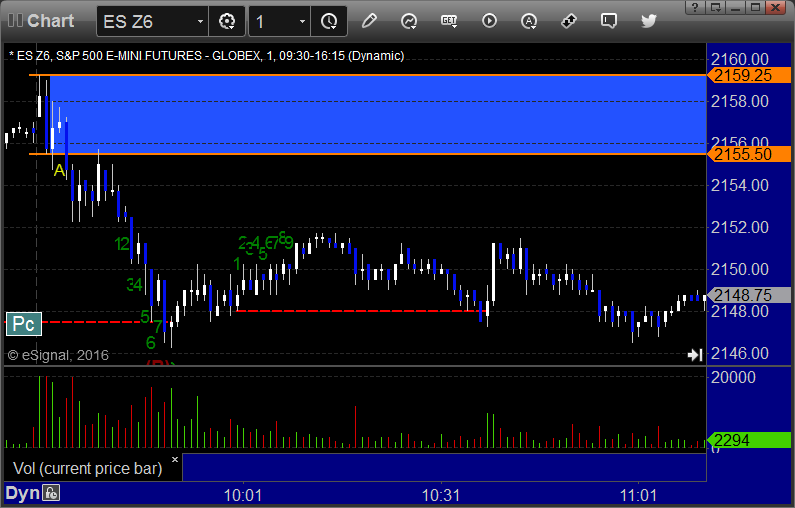795x508 pixels.
Task: Click the 2152.00 price axis label
Action: pyautogui.click(x=740, y=227)
